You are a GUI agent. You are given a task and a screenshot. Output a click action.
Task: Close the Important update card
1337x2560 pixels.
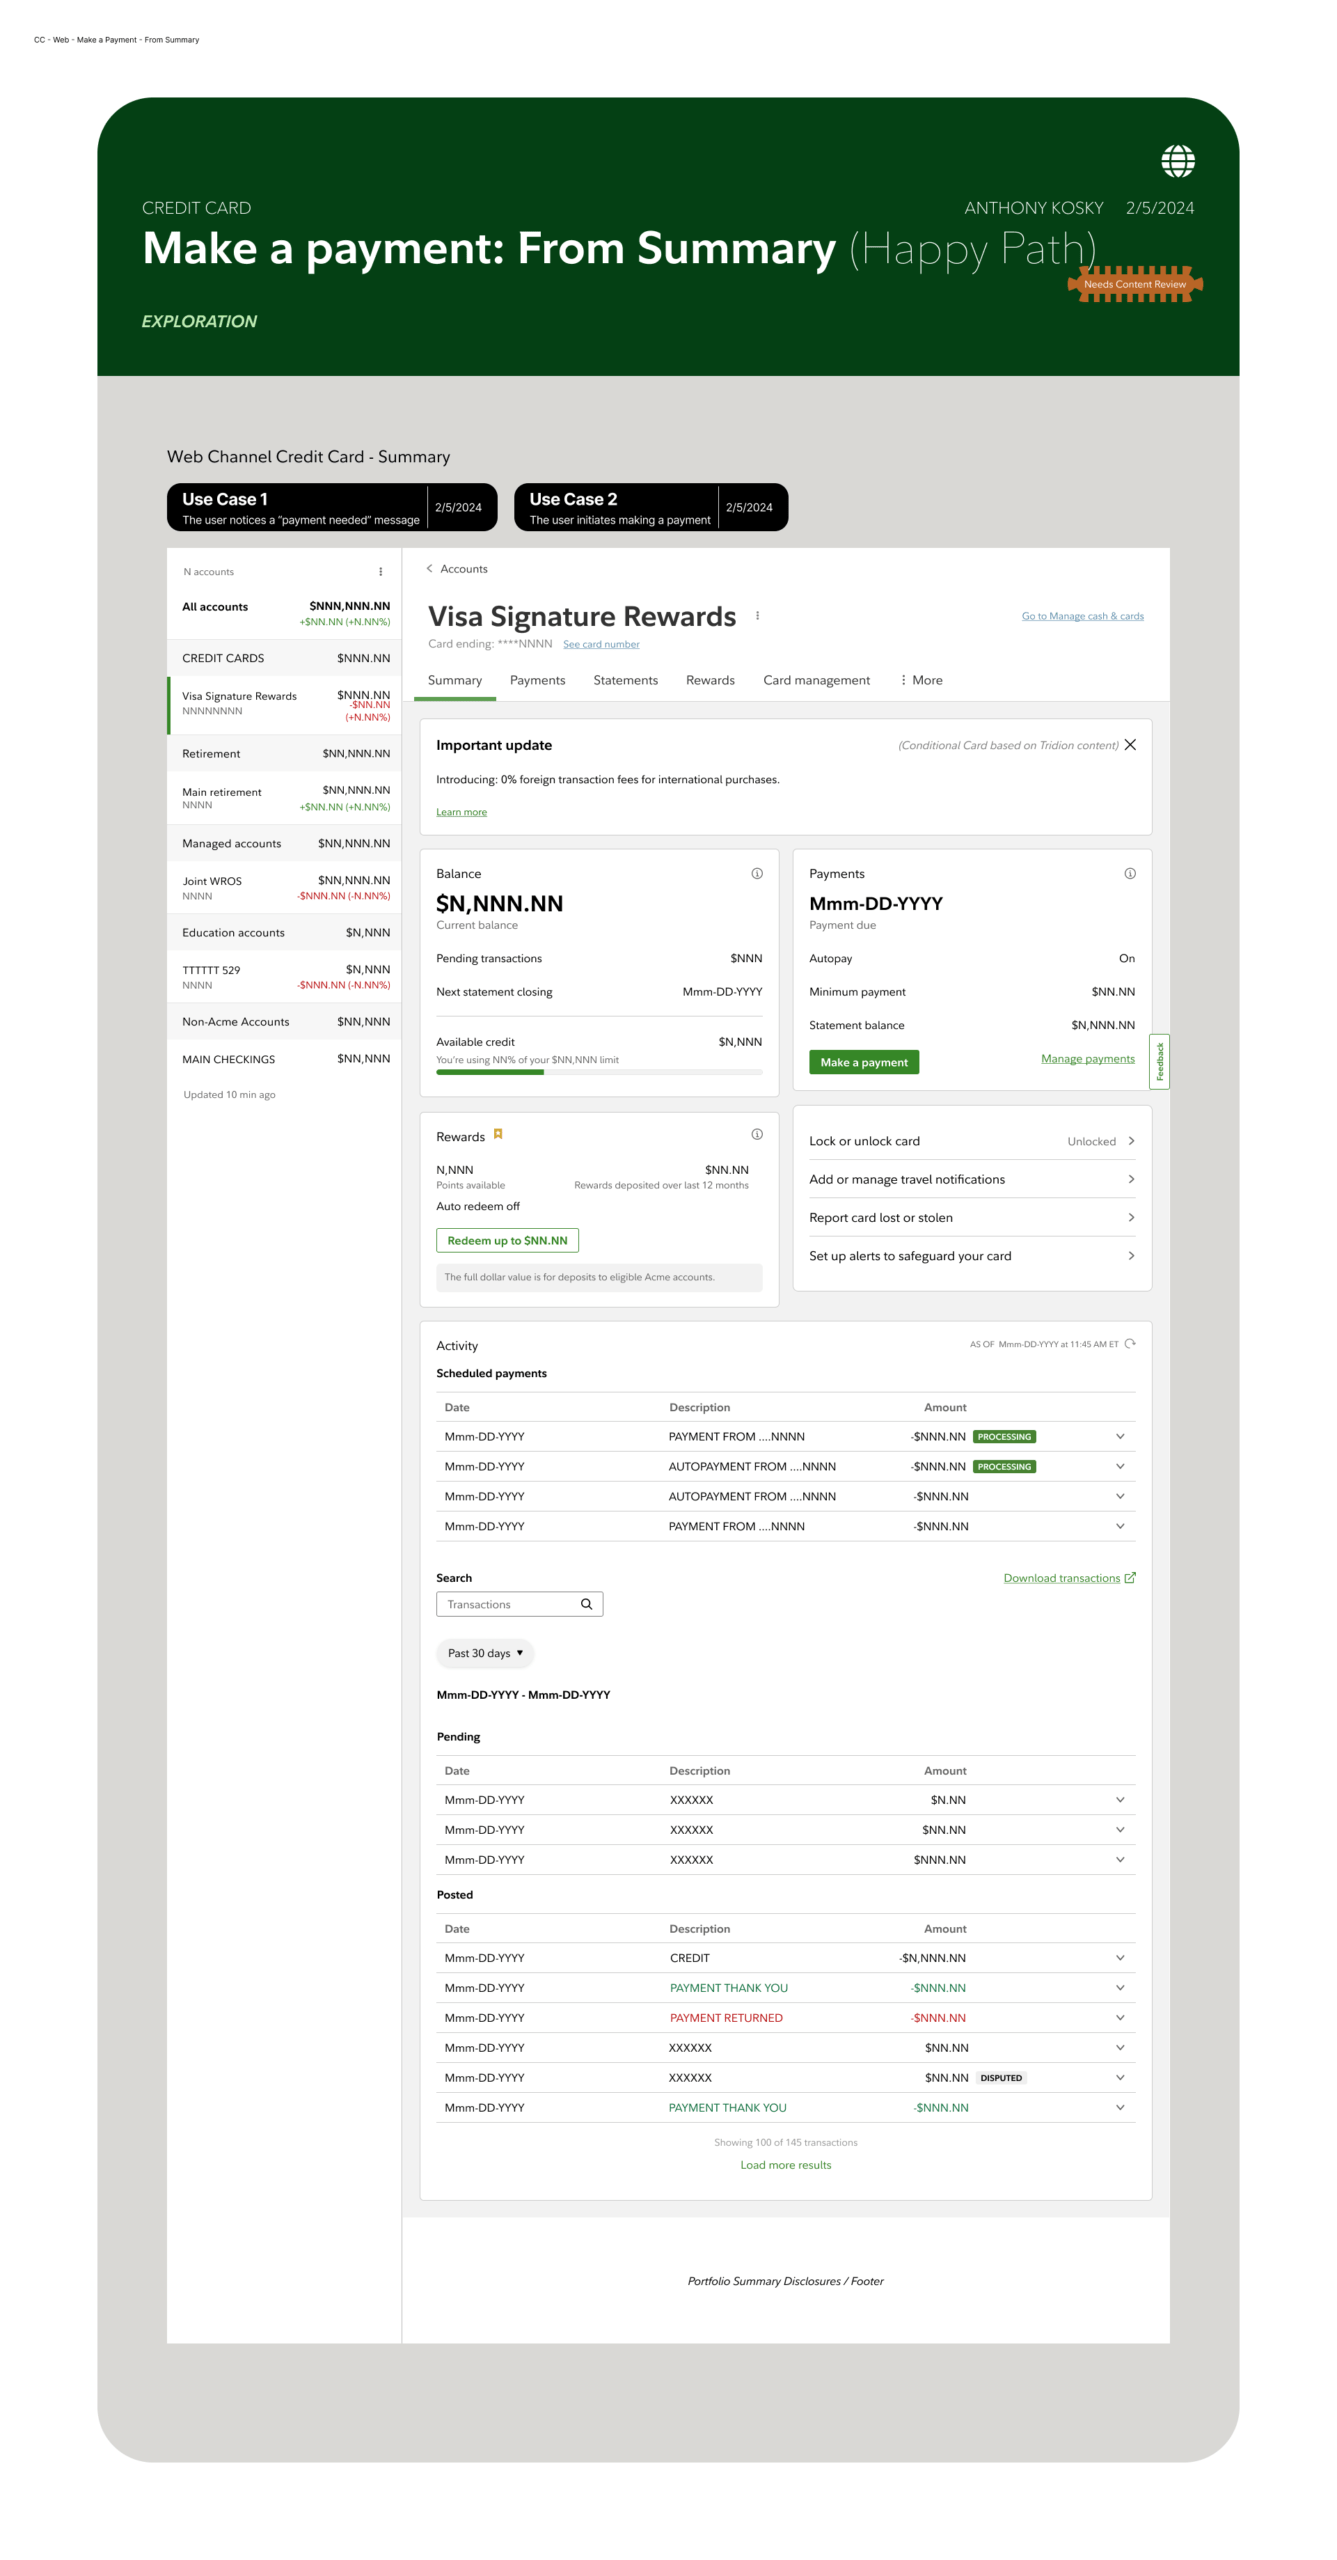point(1129,745)
